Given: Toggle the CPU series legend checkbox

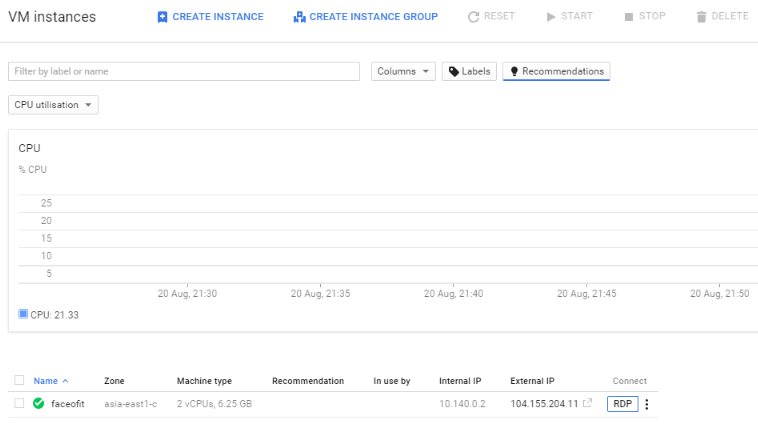Looking at the screenshot, I should (24, 314).
